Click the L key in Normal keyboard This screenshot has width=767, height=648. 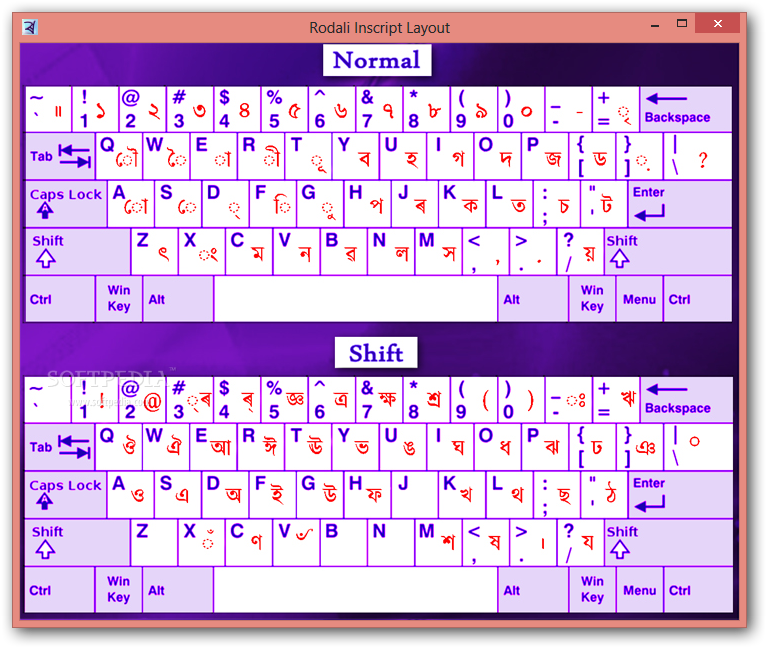coord(509,203)
